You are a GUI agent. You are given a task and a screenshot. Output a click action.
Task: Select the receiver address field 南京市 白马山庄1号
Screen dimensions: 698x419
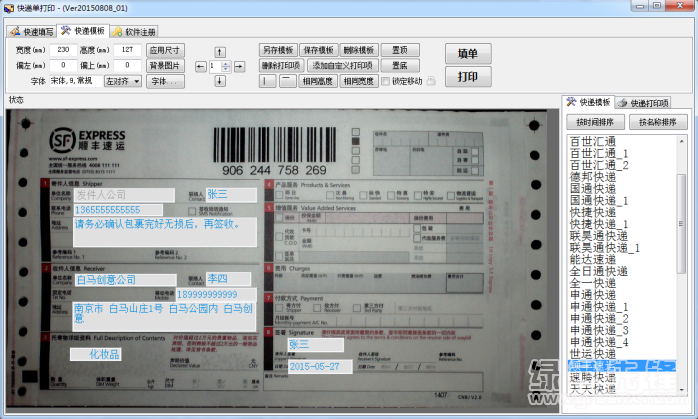click(x=165, y=317)
